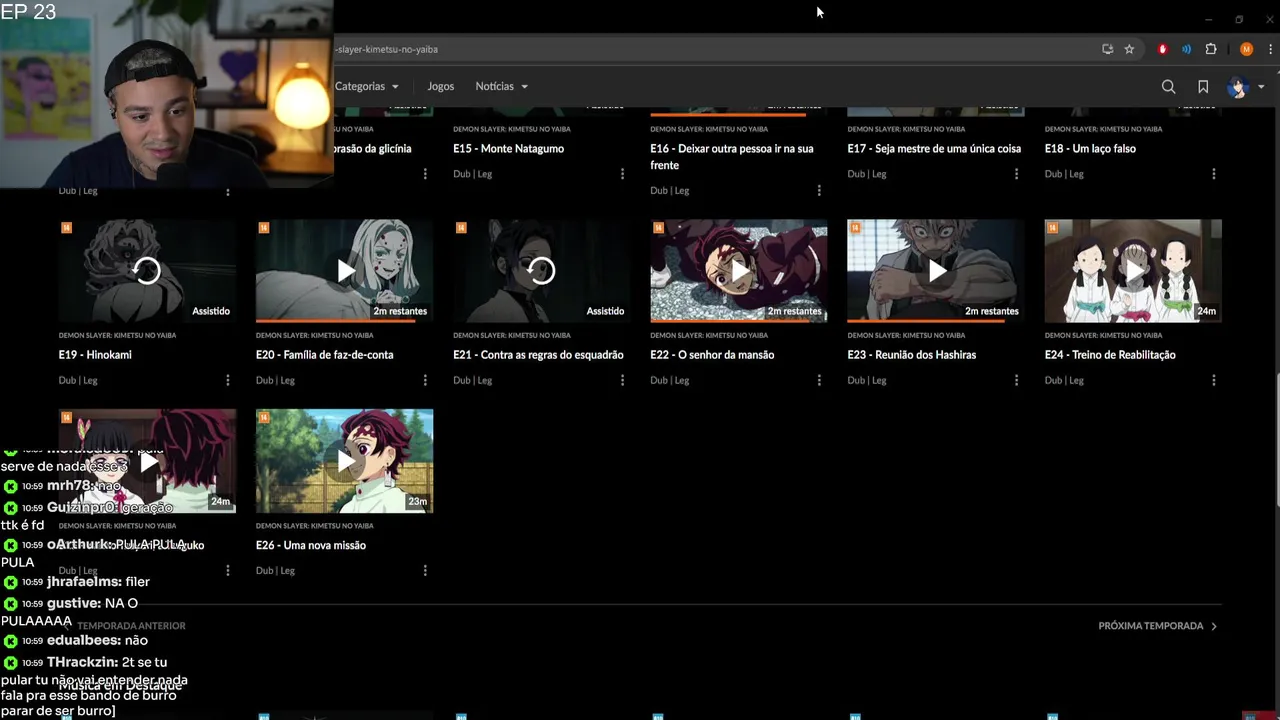Screen dimensions: 1280x720
Task: Open more options for E24 - Treino de Reabilitação
Action: click(x=1213, y=380)
